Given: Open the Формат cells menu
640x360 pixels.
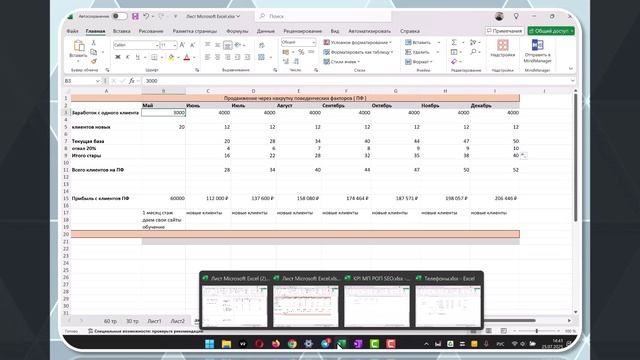Looking at the screenshot, I should (419, 62).
